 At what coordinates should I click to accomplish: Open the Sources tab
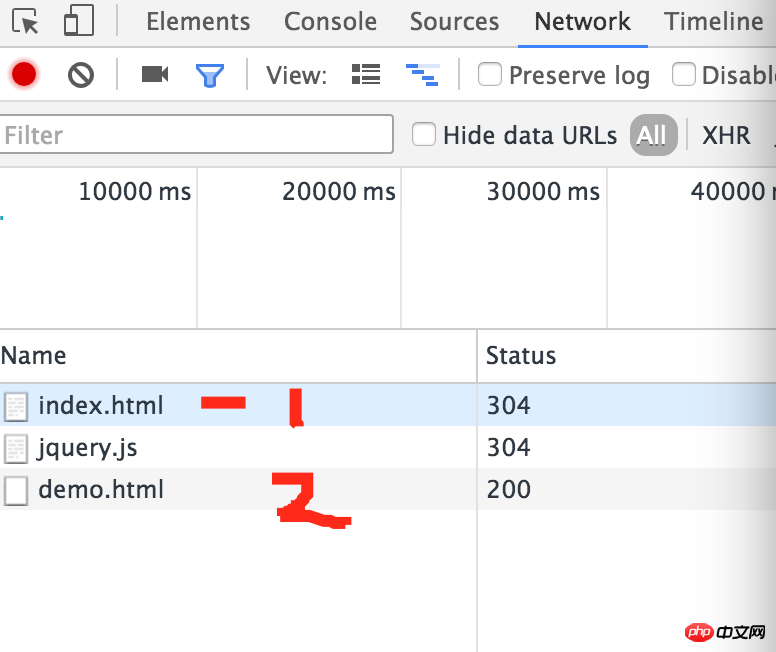455,22
